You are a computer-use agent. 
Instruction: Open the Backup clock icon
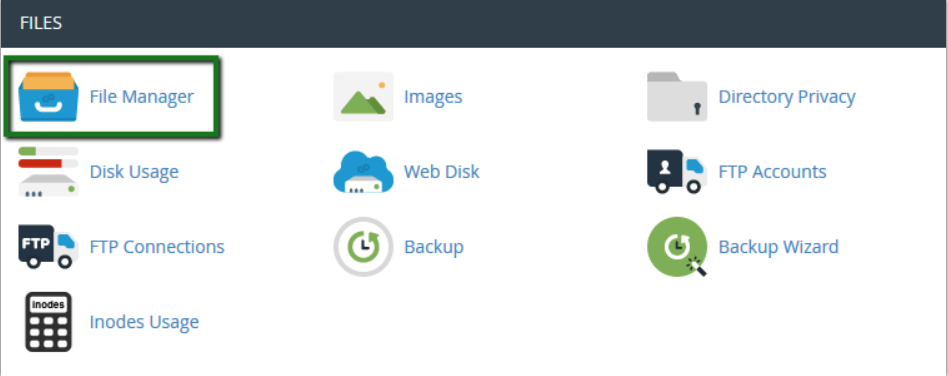(363, 247)
